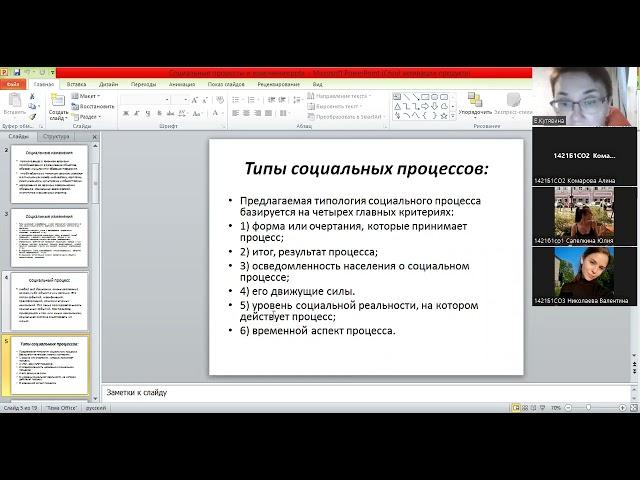Justify the text in the paragraph group
The height and width of the screenshot is (480, 640).
tap(268, 113)
